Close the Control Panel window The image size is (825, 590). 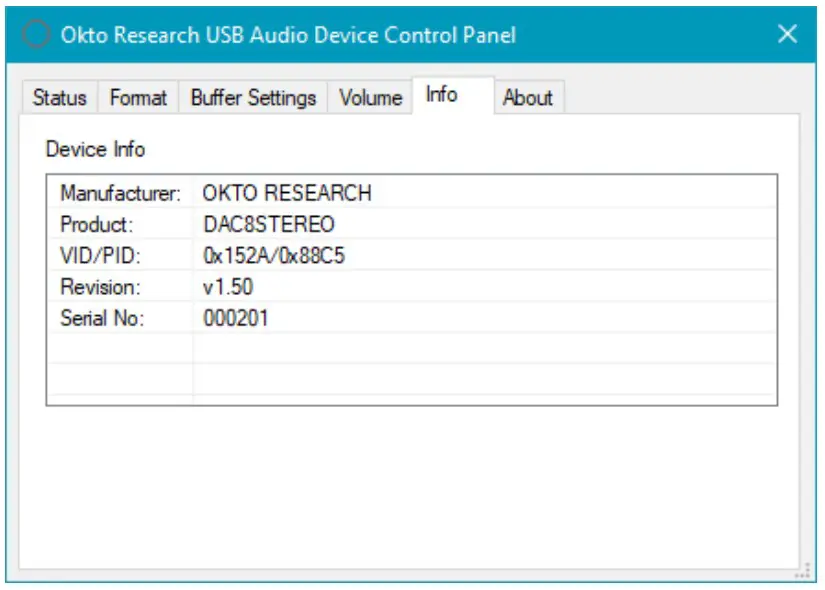click(787, 34)
